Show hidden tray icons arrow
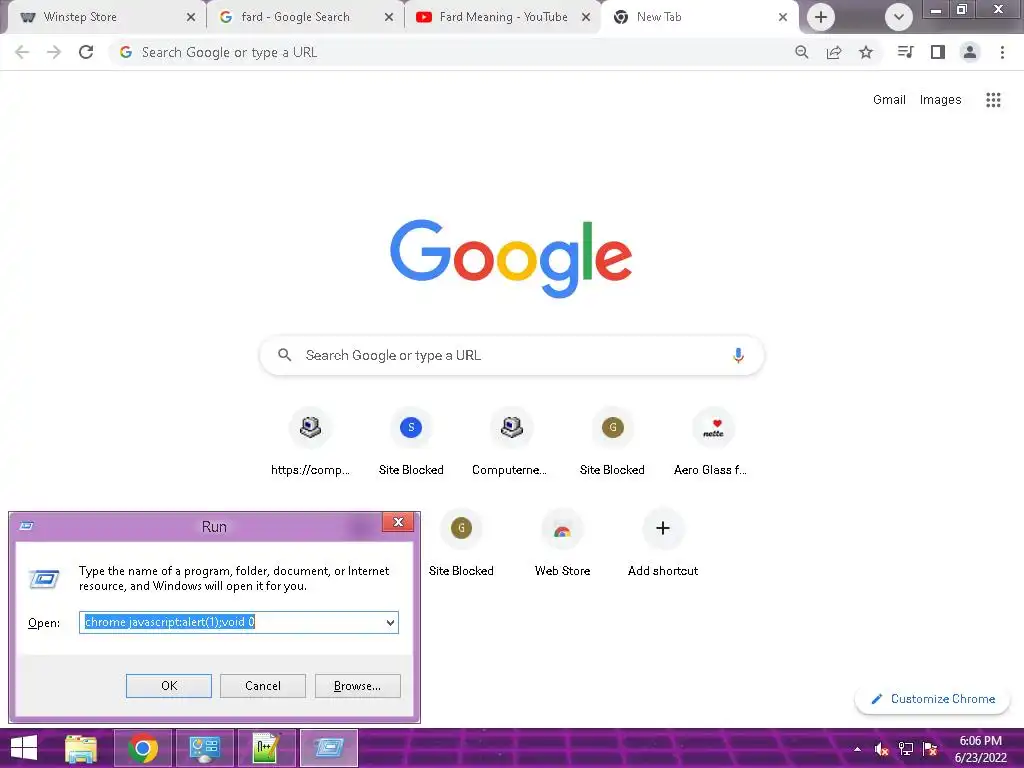1024x768 pixels. [857, 749]
